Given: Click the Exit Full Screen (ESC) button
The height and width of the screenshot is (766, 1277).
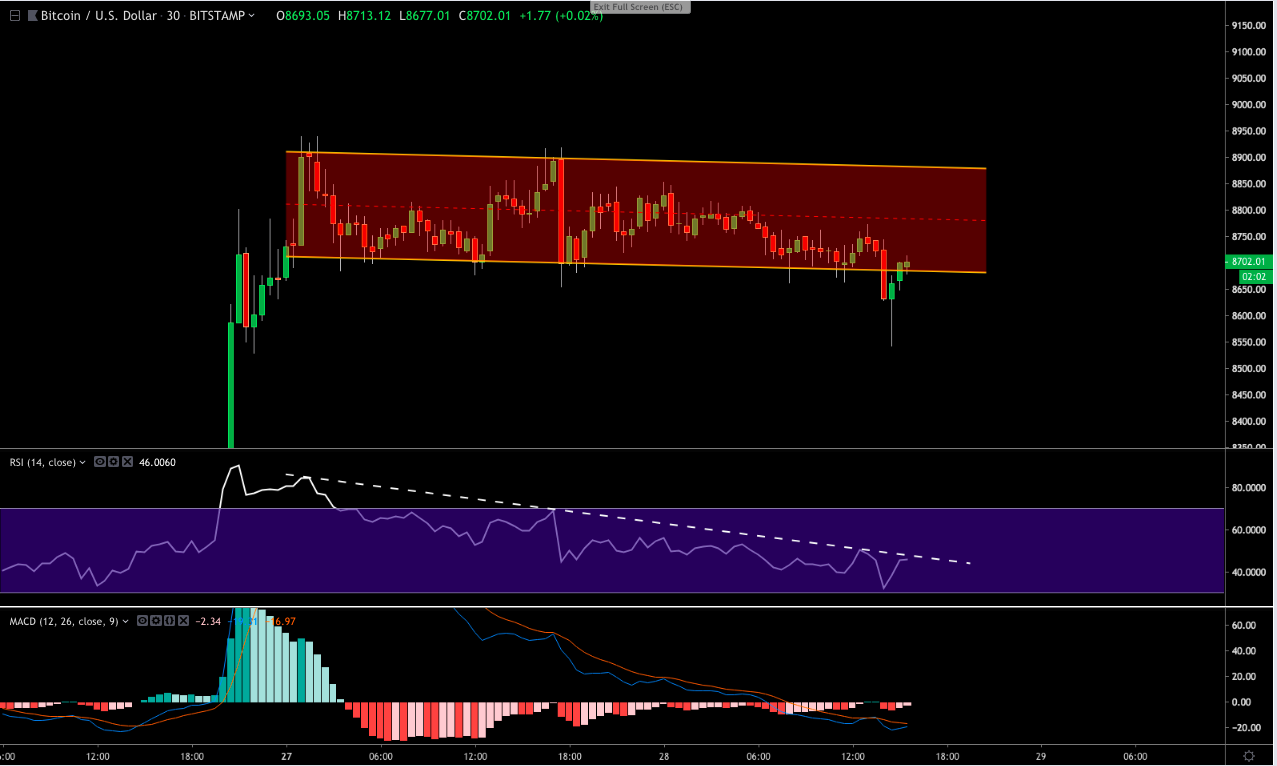Looking at the screenshot, I should [638, 6].
